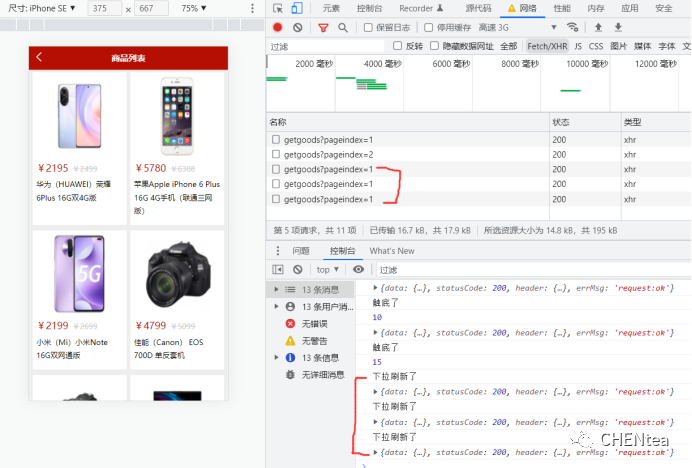The image size is (692, 468).
Task: Open the 高速 3G throttling dropdown
Action: coord(517,27)
